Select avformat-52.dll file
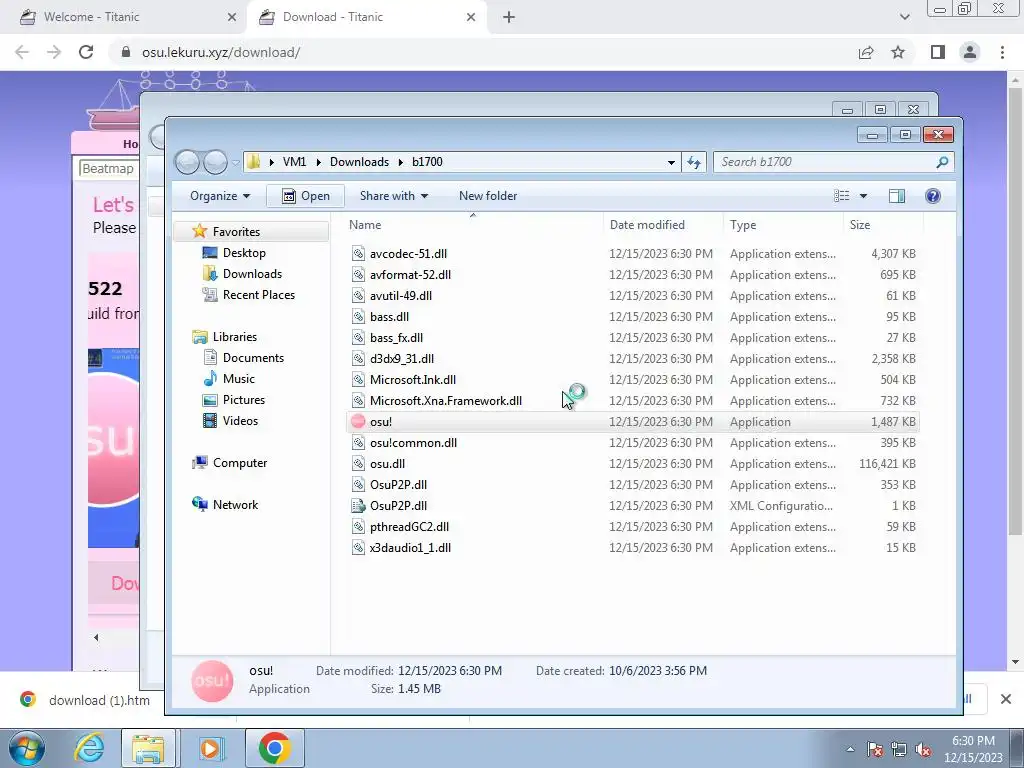 pos(410,275)
